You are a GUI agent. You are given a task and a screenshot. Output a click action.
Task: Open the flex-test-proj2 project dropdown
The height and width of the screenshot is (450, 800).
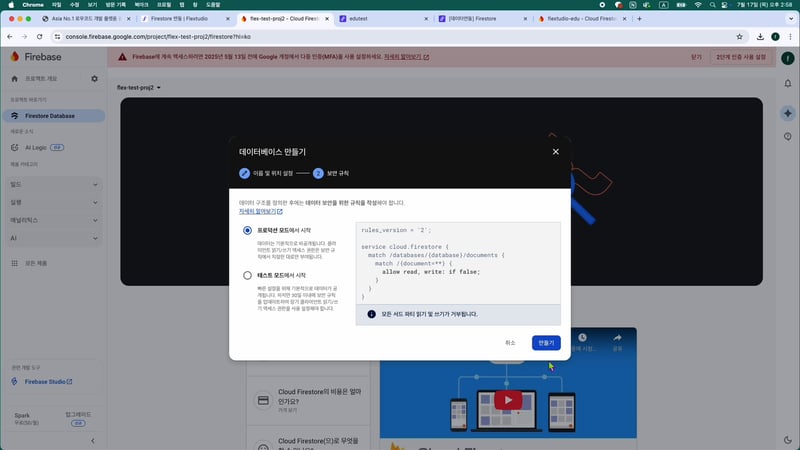click(139, 87)
